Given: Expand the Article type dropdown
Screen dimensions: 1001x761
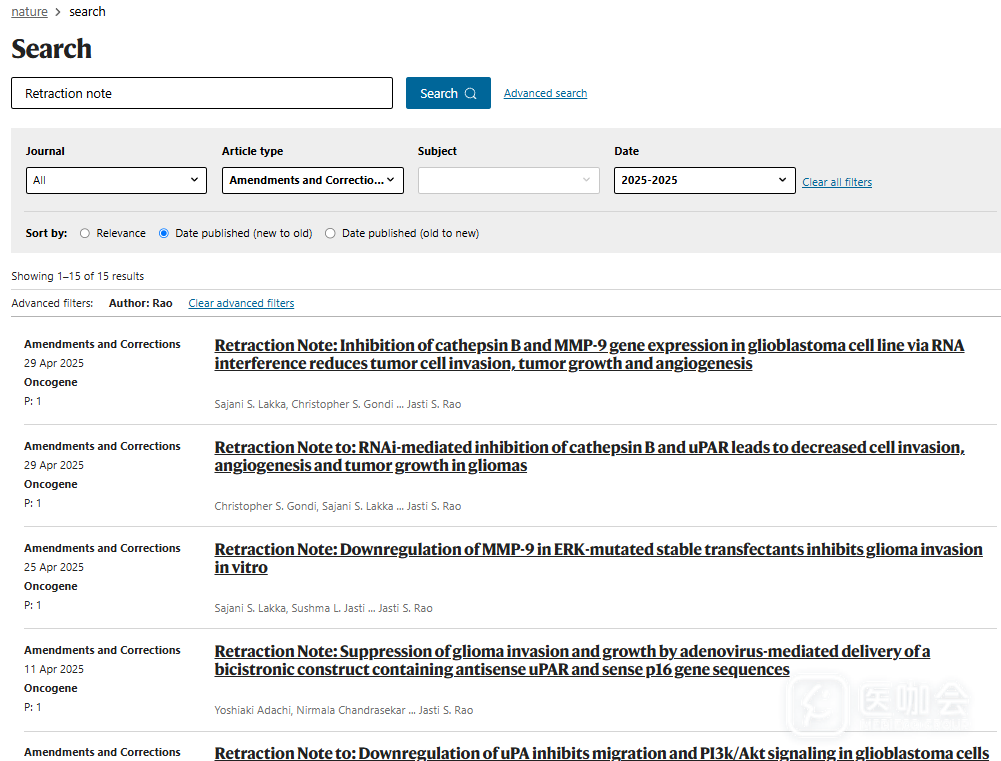Looking at the screenshot, I should point(311,180).
